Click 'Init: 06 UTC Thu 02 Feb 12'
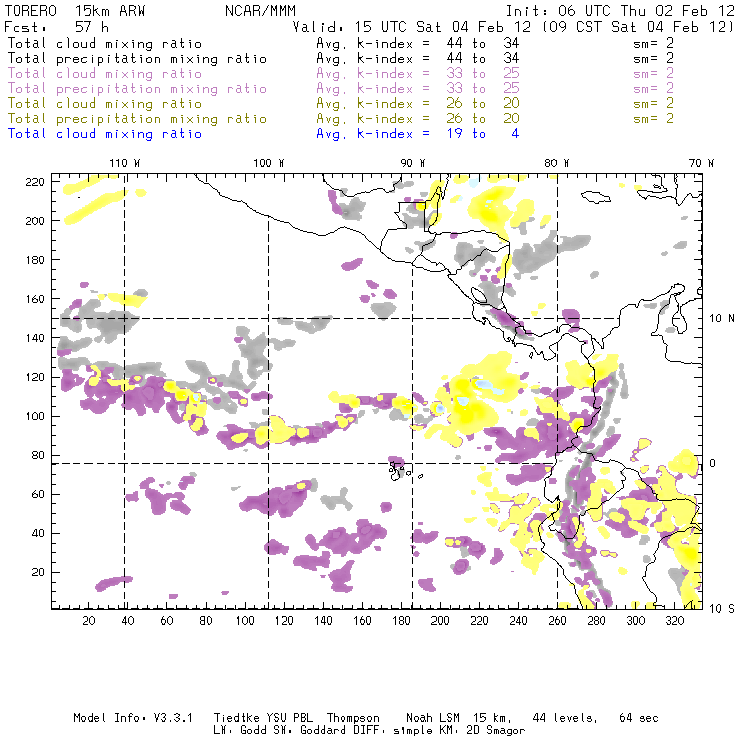Screen dimensions: 740x740 pyautogui.click(x=620, y=11)
